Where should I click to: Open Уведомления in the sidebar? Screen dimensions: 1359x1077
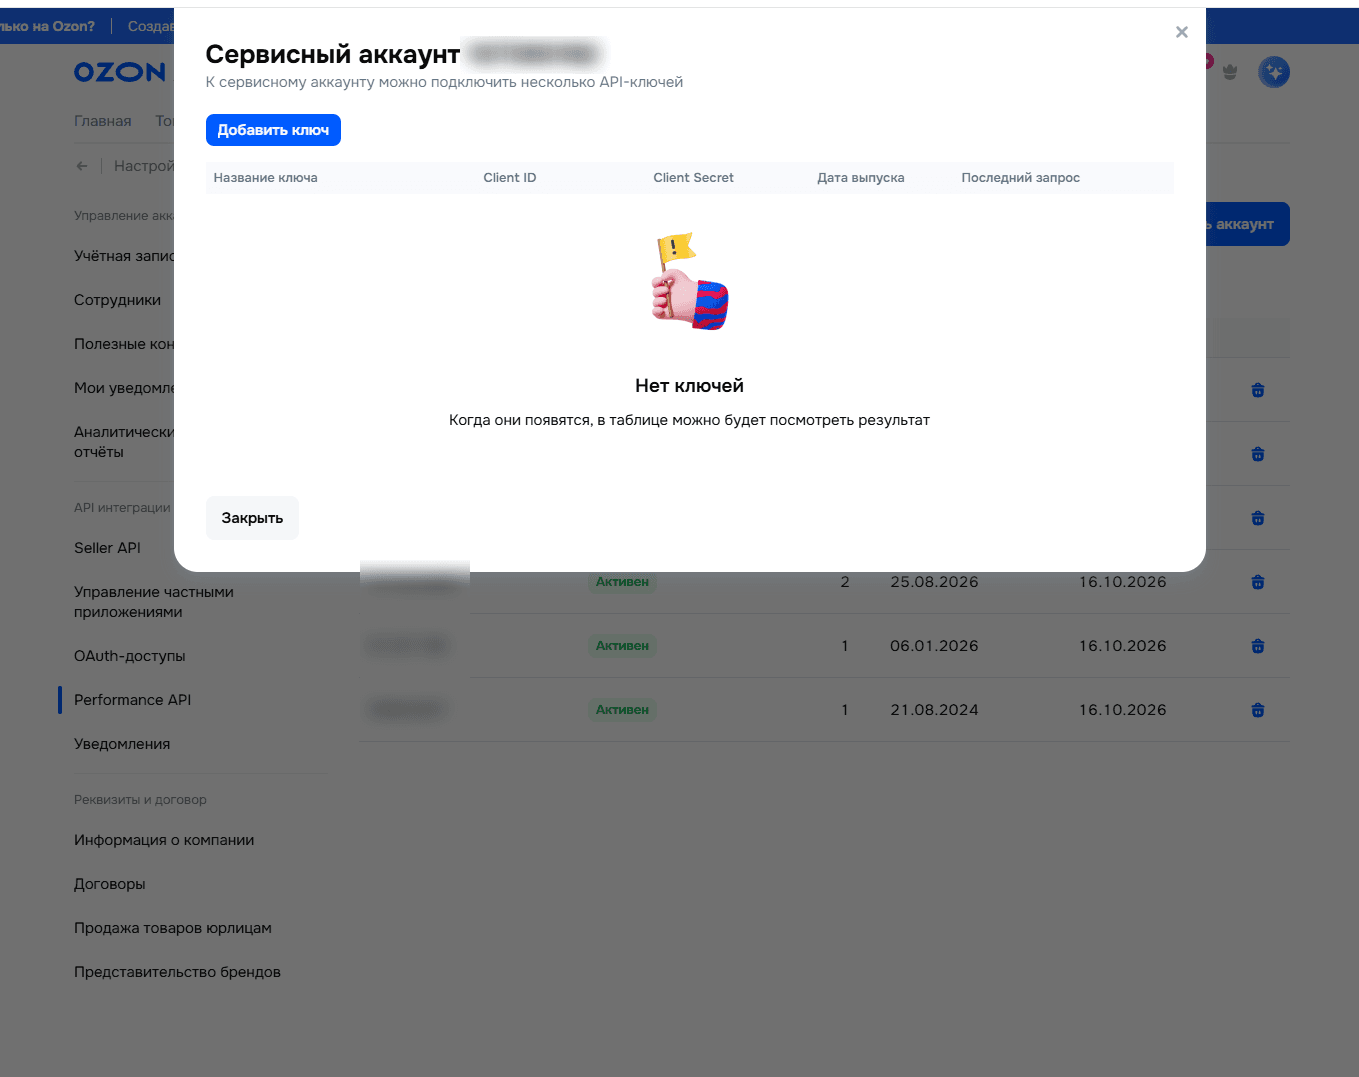click(122, 744)
